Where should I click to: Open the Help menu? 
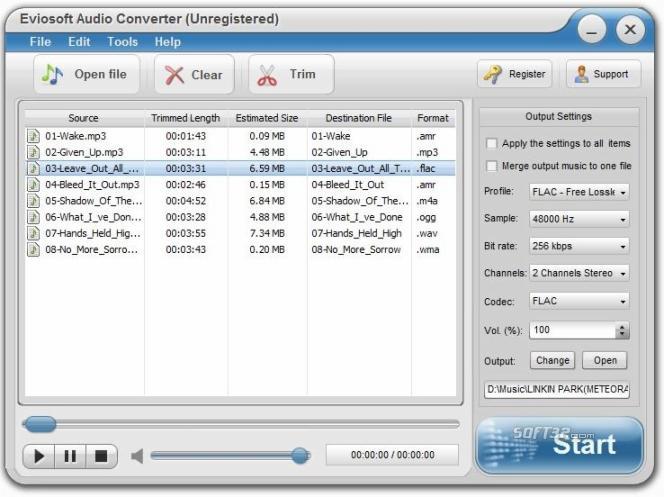[168, 42]
